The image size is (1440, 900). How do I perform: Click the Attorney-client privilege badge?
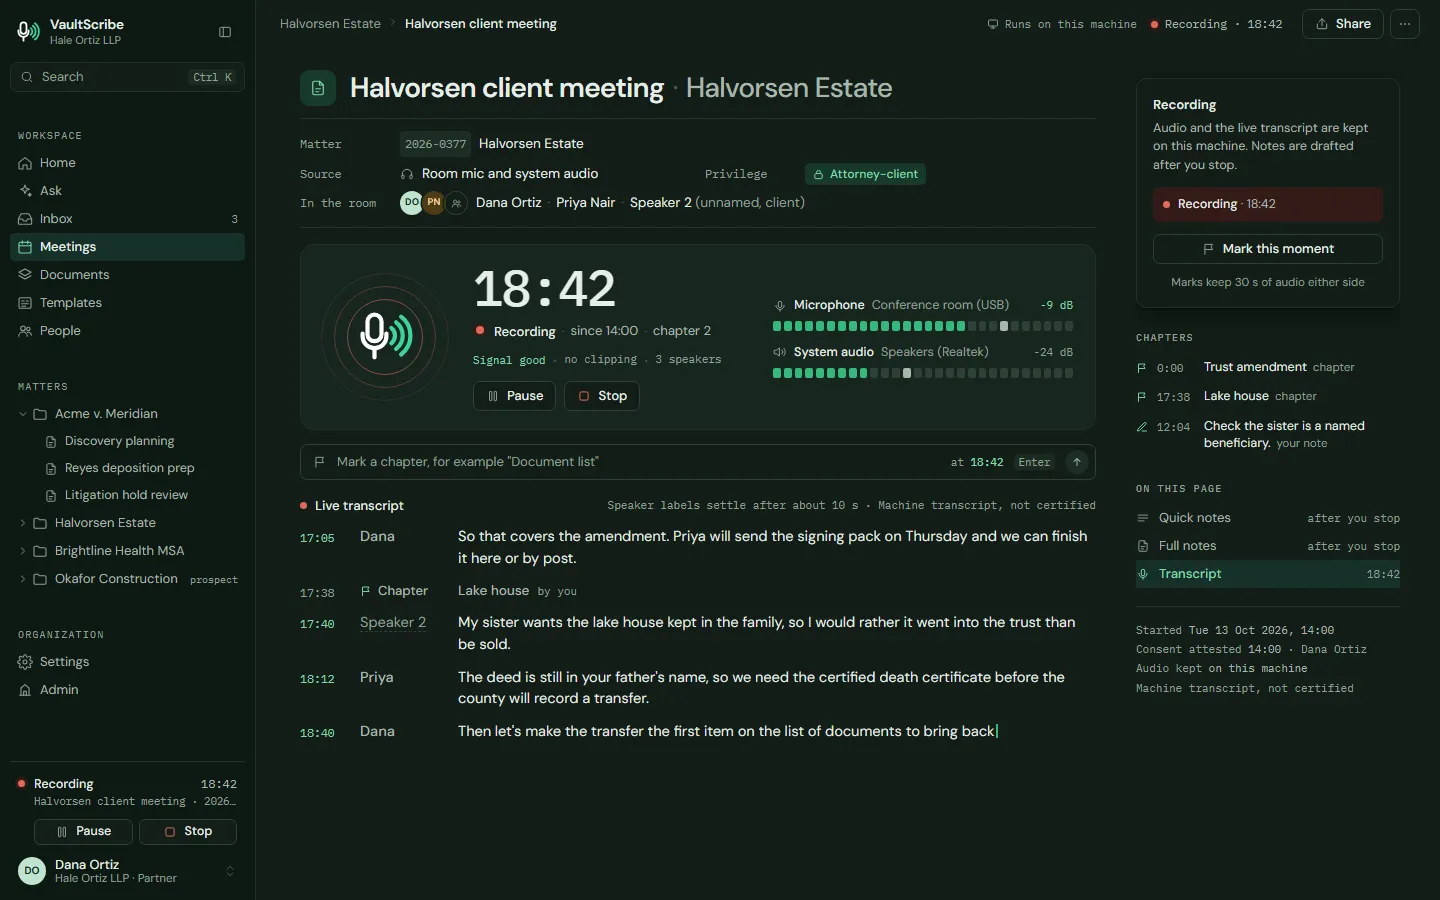tap(866, 174)
